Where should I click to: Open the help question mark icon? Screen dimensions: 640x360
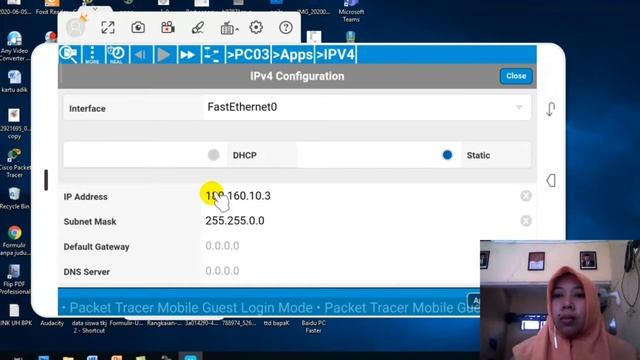click(286, 28)
